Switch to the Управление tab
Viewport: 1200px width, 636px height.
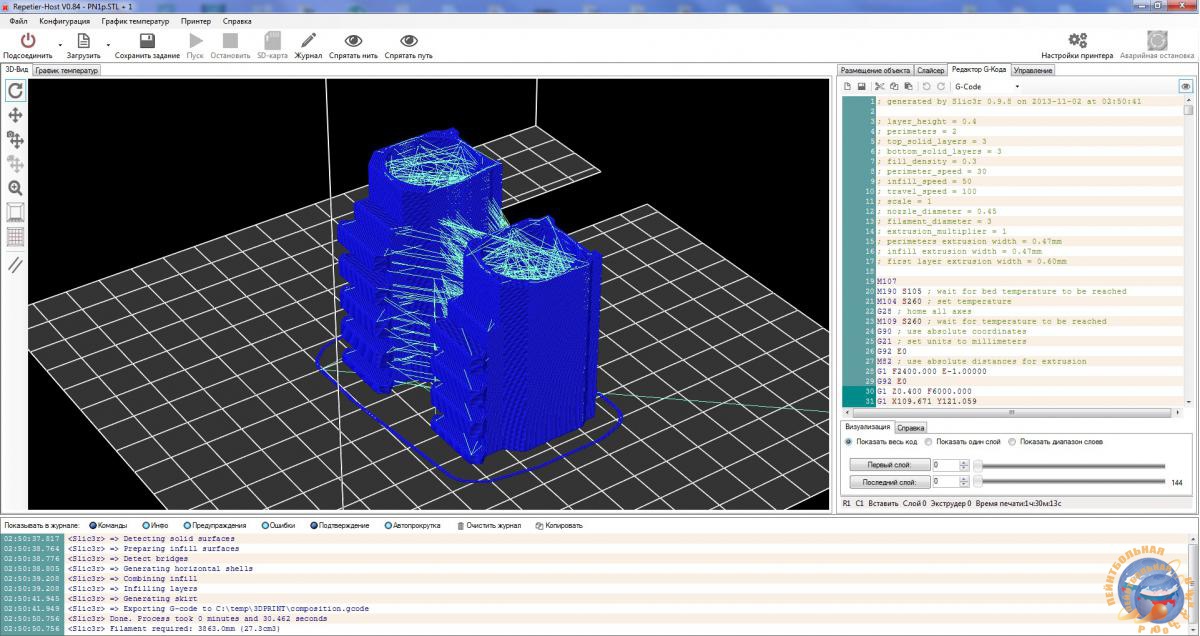tap(1032, 71)
